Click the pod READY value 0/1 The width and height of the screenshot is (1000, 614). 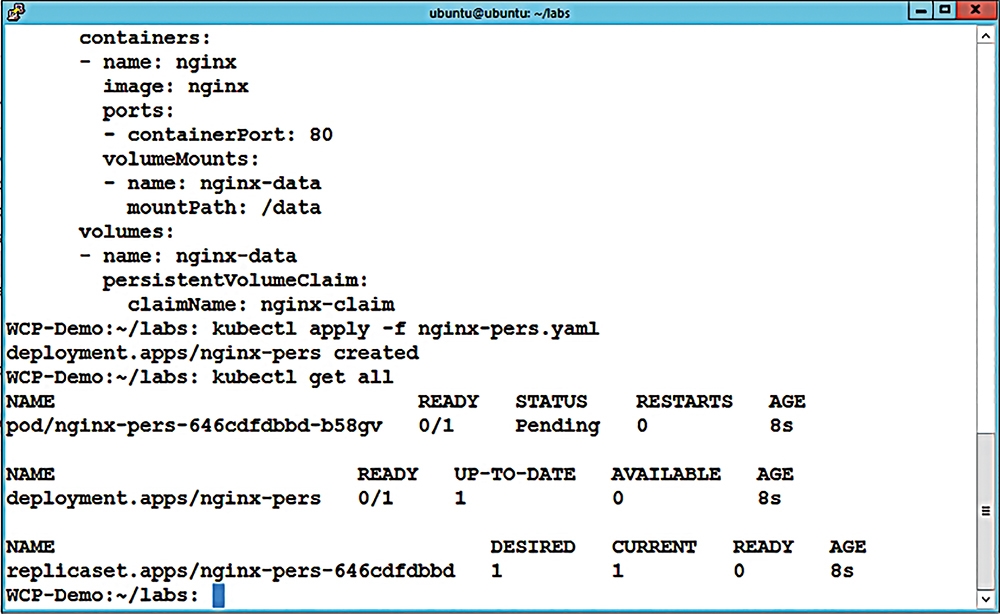point(436,426)
